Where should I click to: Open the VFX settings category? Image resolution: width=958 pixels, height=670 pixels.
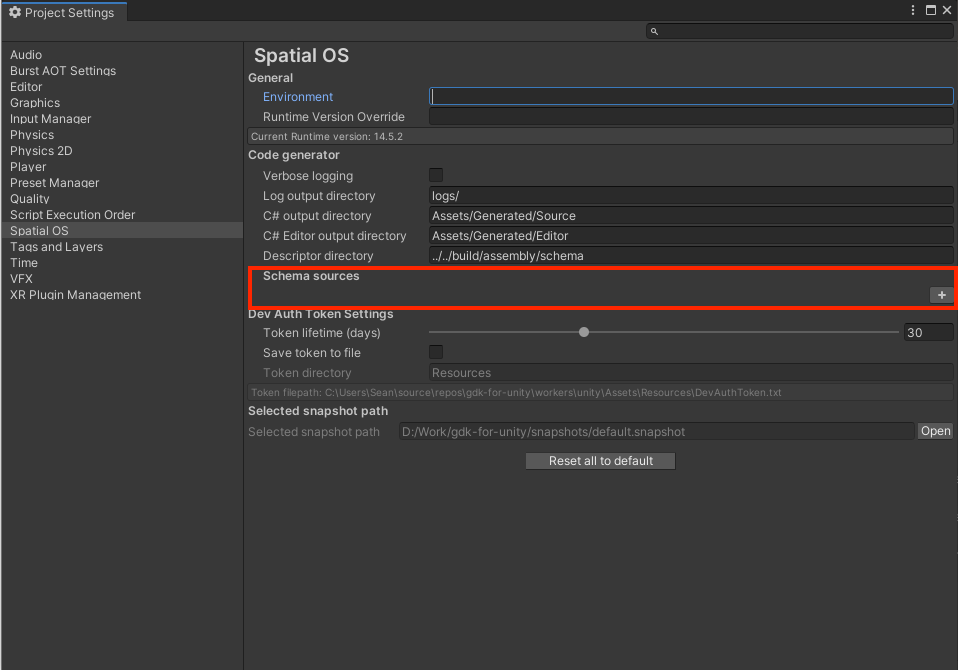point(21,279)
